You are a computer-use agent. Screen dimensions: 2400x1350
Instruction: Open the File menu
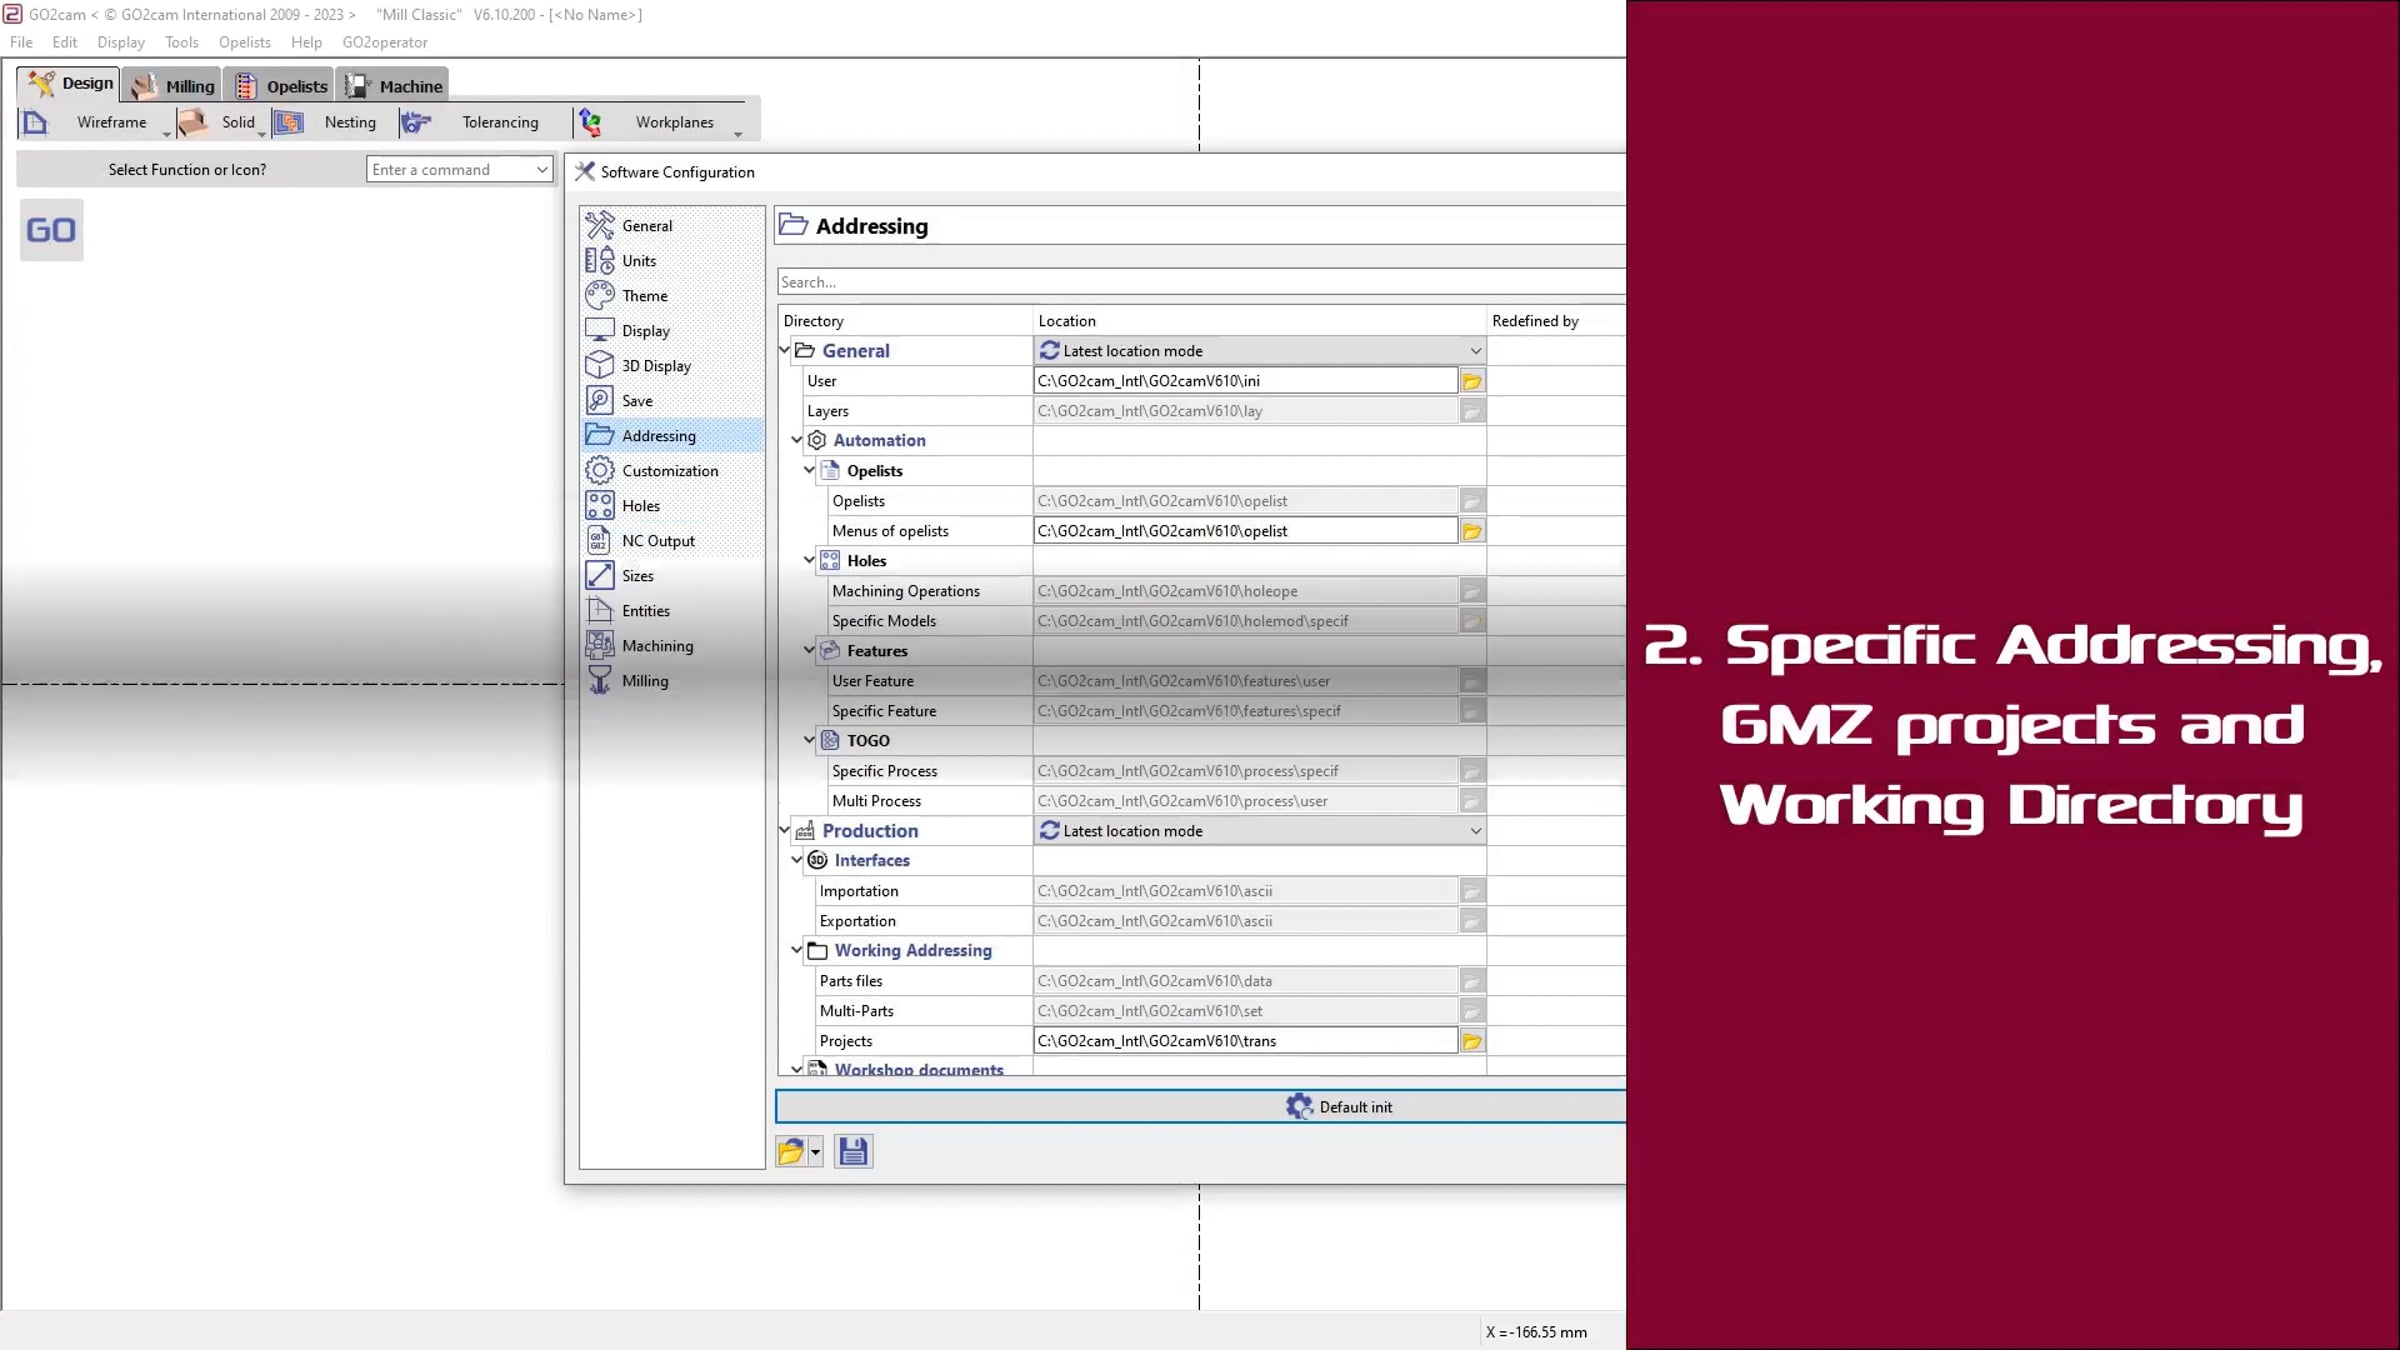pos(21,42)
